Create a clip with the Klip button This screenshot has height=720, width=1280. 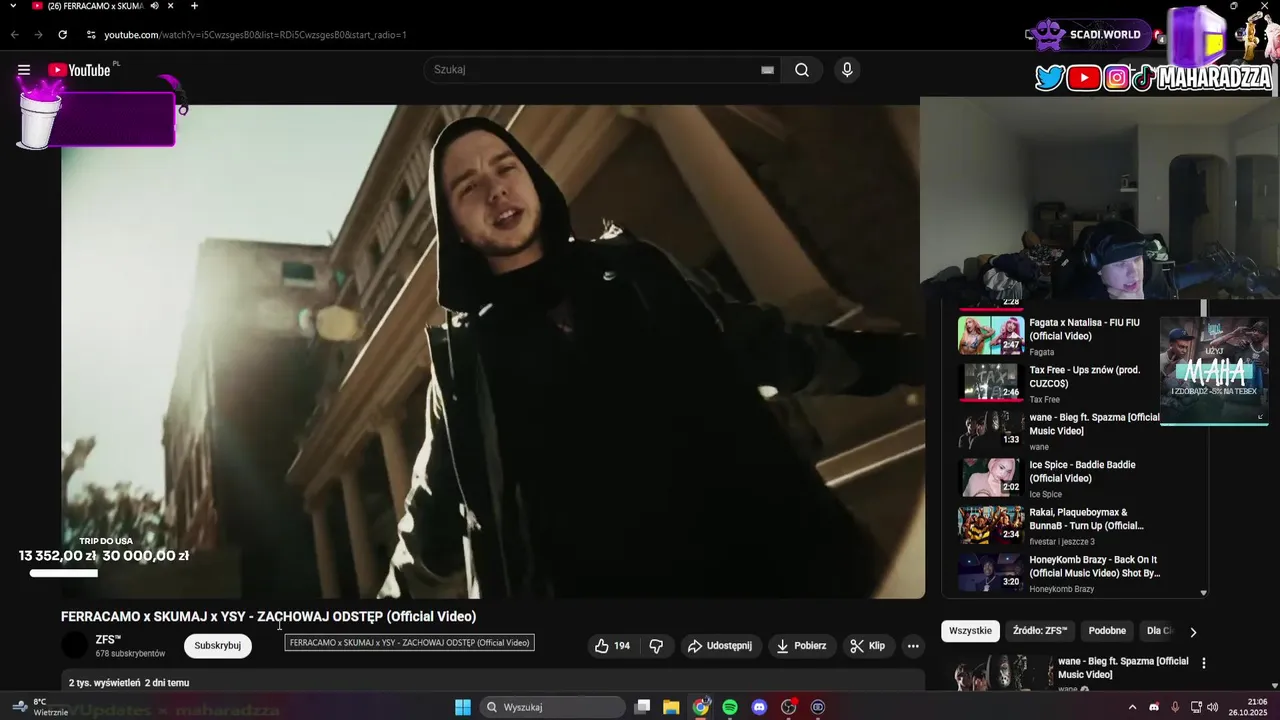tap(867, 646)
